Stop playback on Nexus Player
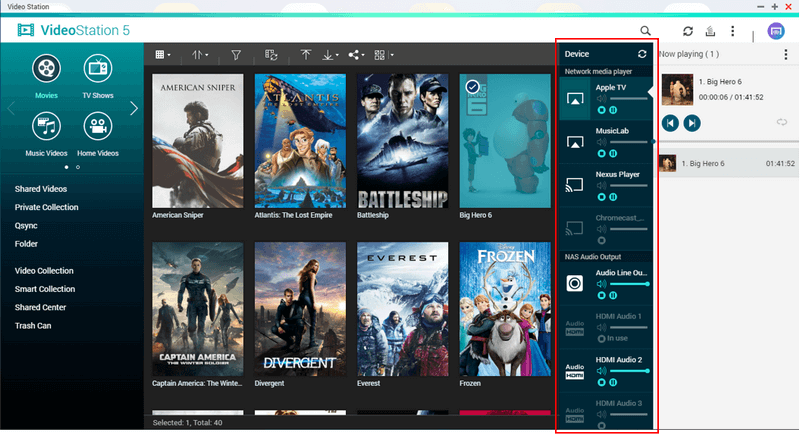800x436 pixels. (x=602, y=197)
